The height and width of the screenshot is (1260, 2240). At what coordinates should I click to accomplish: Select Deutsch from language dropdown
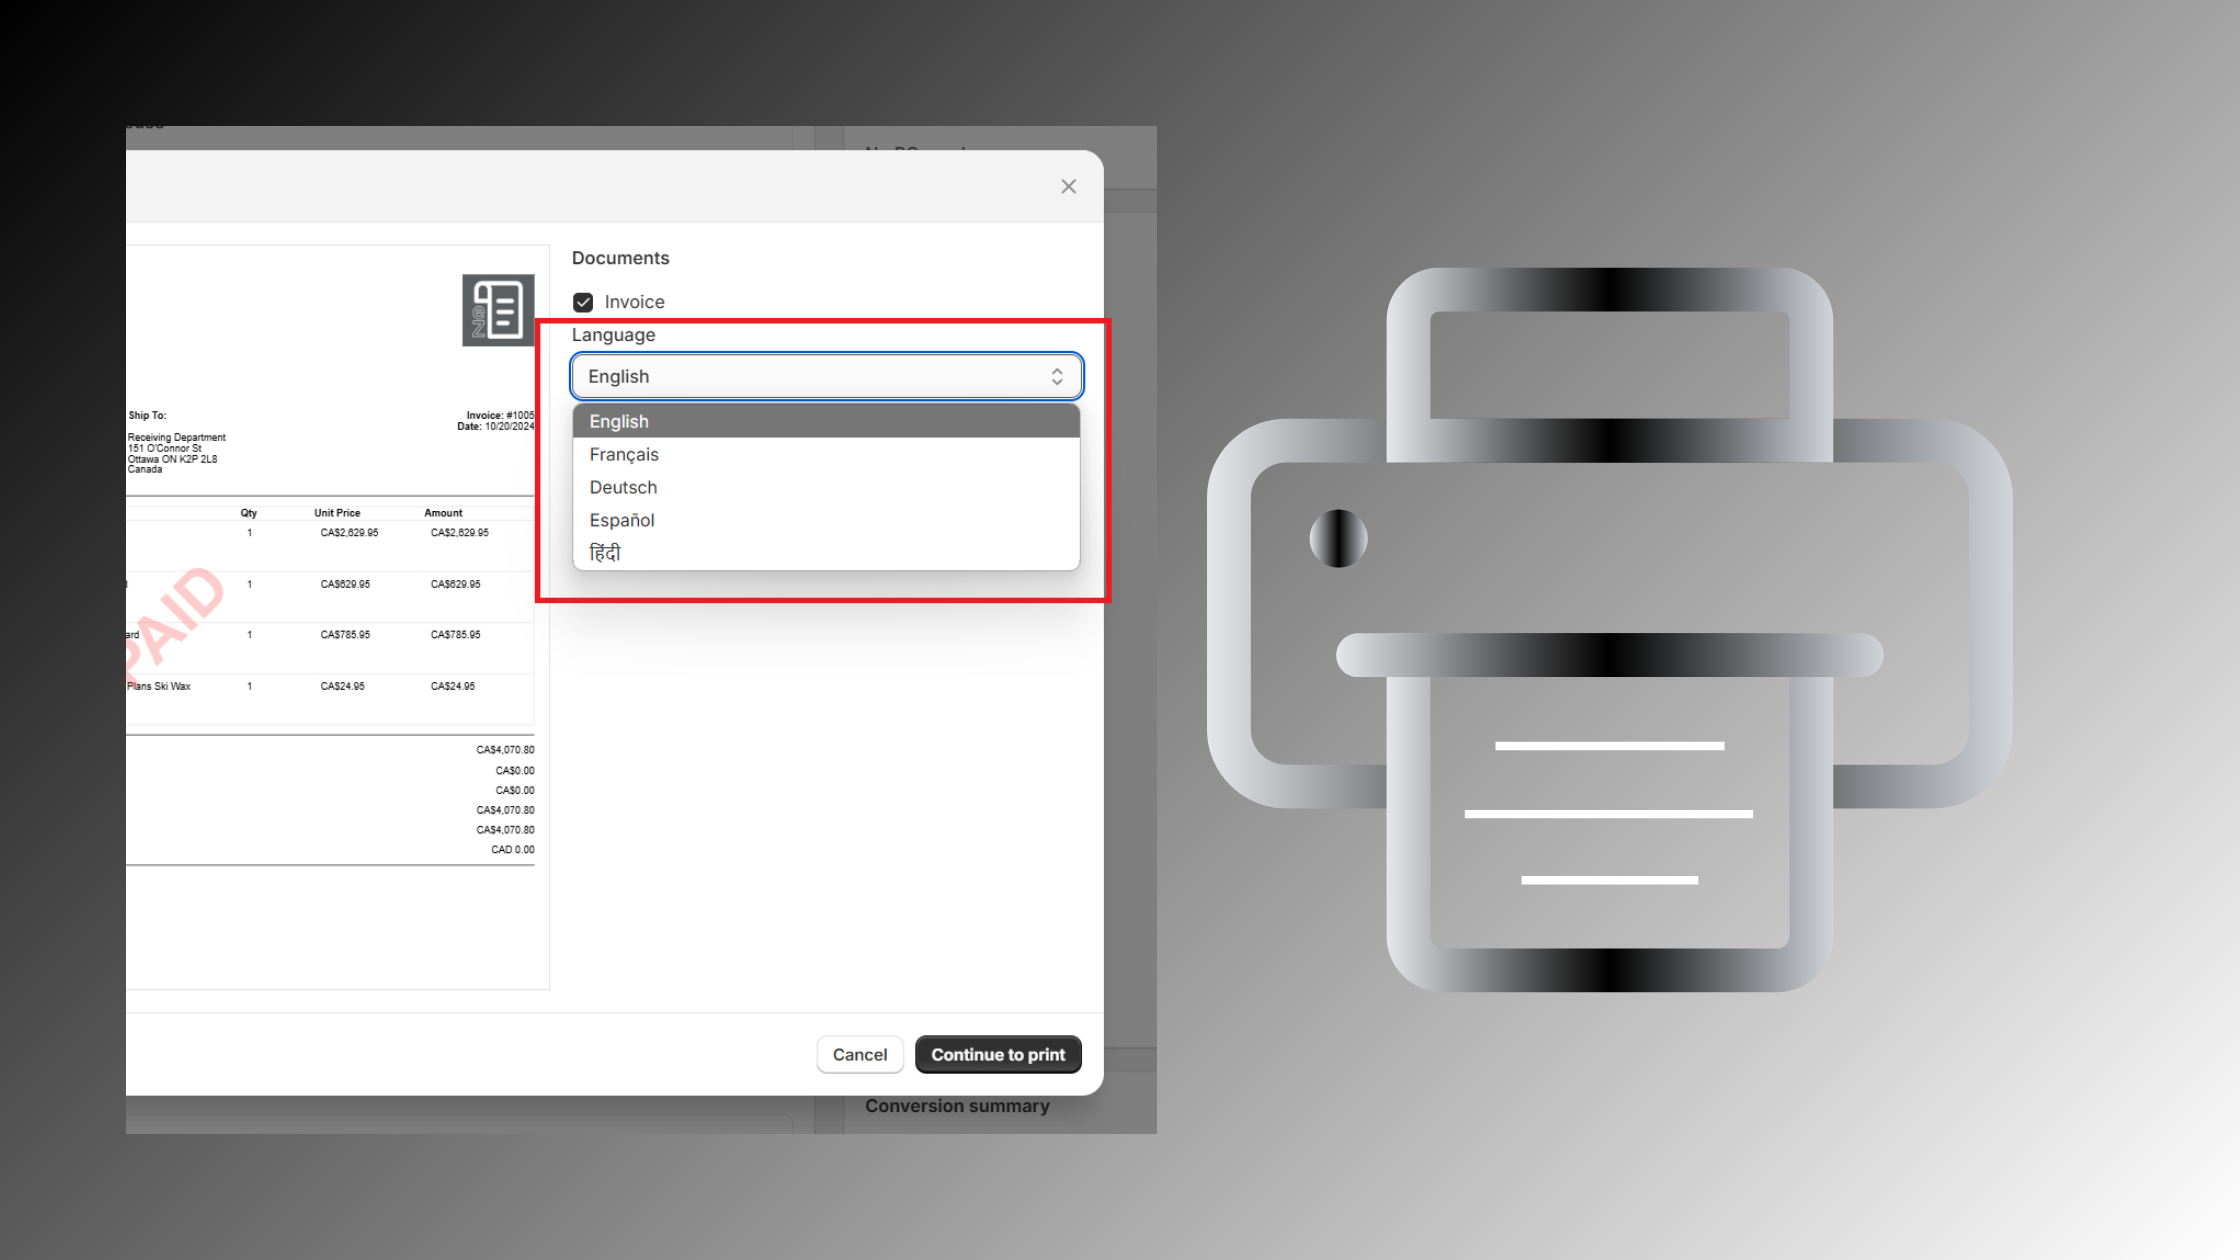point(623,486)
